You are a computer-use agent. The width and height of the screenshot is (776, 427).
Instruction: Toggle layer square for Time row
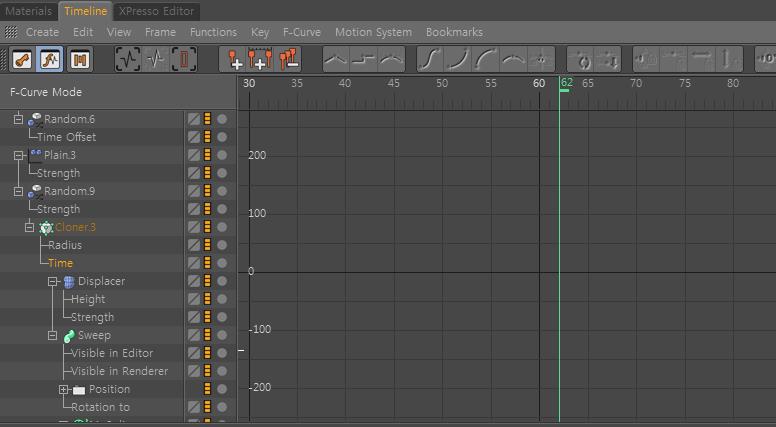point(194,263)
